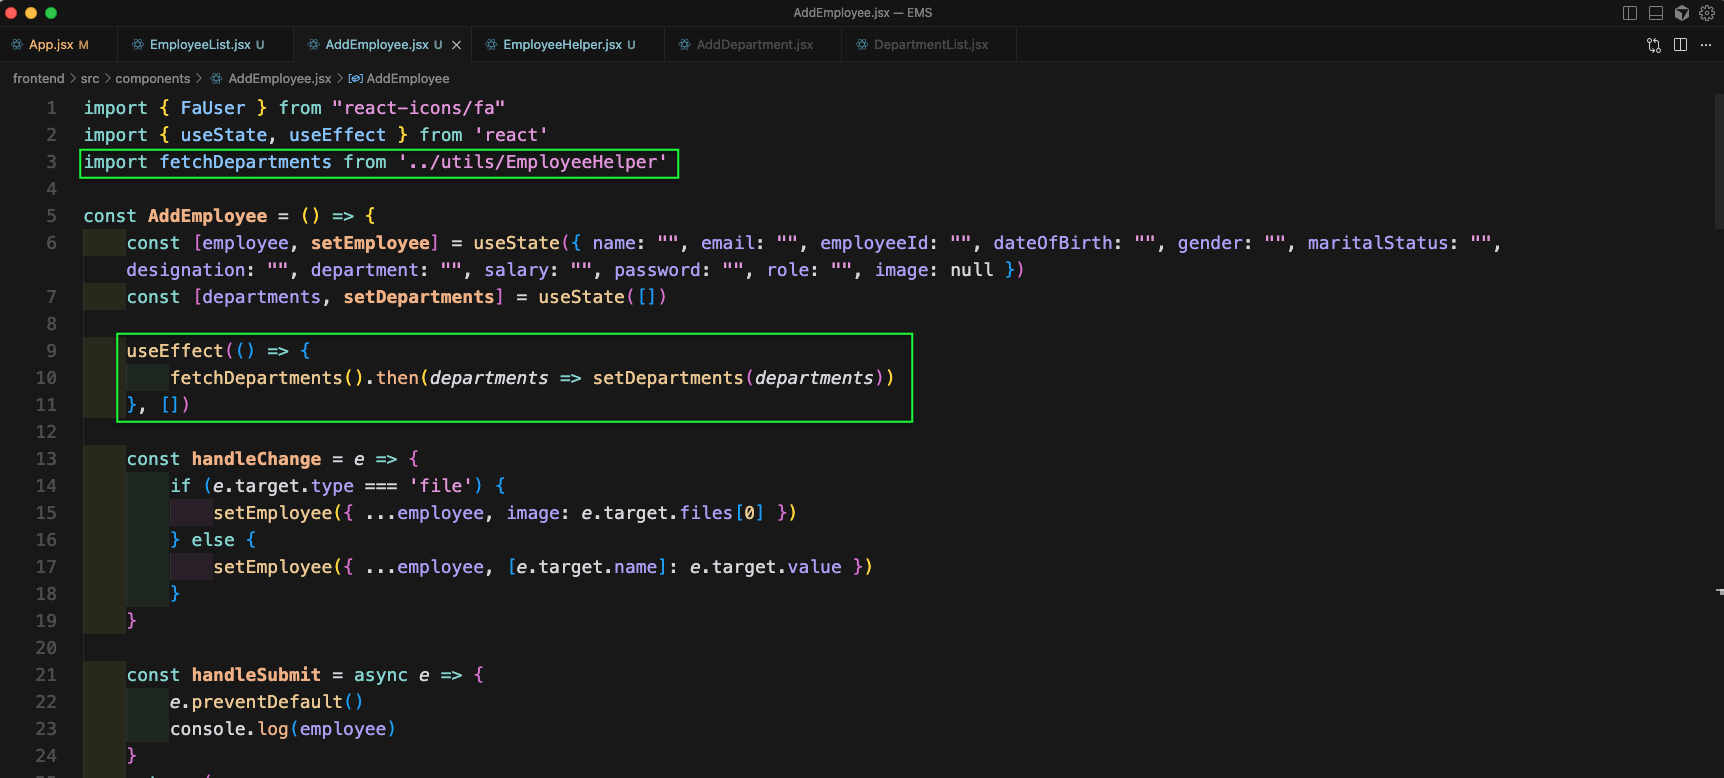1724x778 pixels.
Task: Toggle the bottom panel layout icon
Action: tap(1656, 13)
